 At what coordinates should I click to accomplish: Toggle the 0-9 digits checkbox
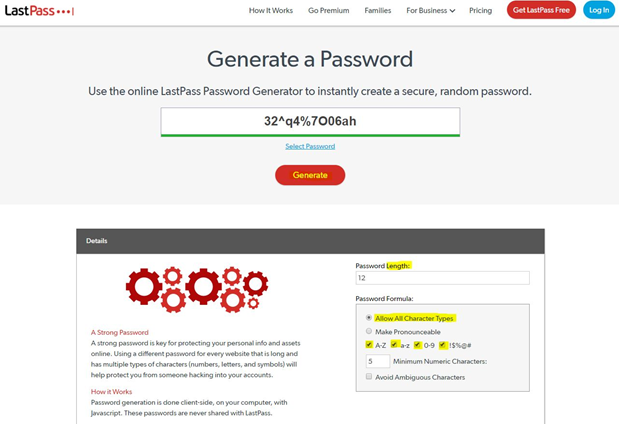coord(417,345)
